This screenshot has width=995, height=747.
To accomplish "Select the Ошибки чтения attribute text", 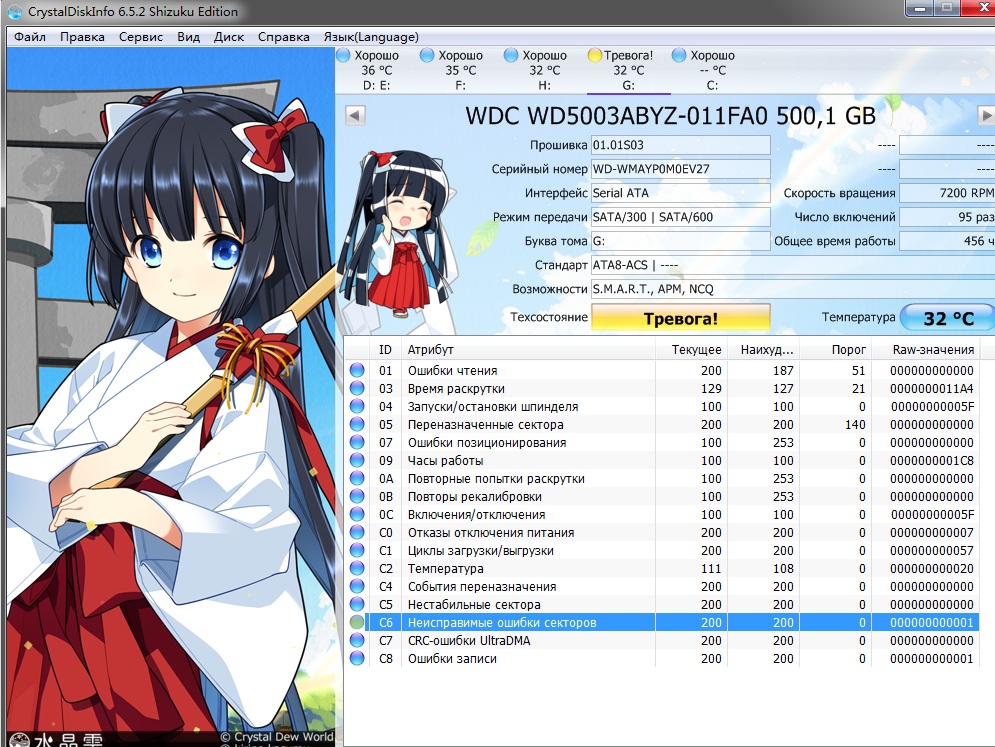I will pos(452,371).
